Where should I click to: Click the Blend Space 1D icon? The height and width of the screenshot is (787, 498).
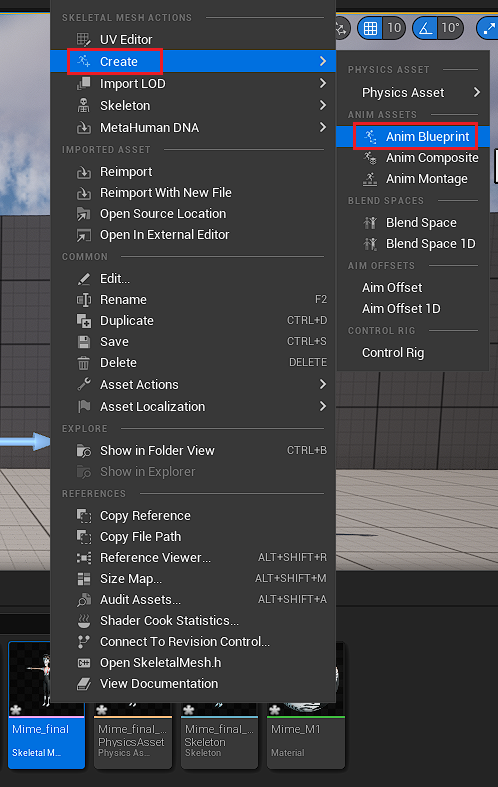370,244
